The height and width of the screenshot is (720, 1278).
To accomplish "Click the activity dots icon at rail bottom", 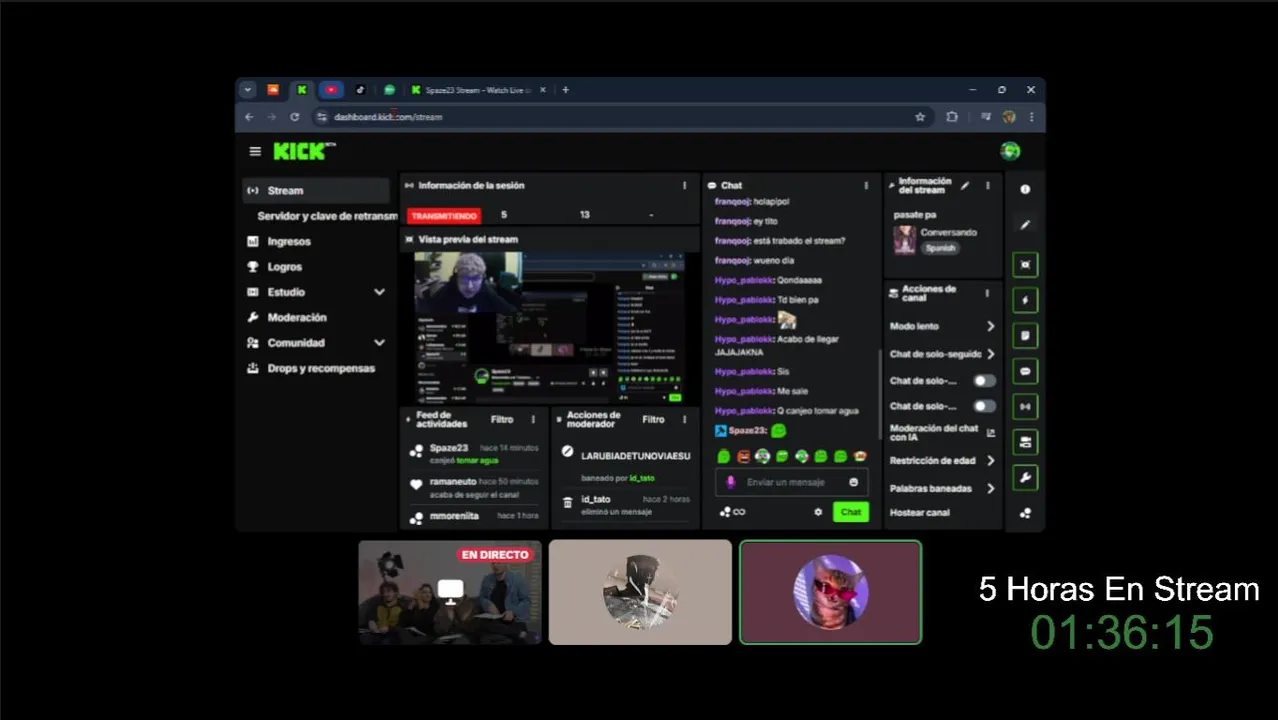I will click(1025, 513).
